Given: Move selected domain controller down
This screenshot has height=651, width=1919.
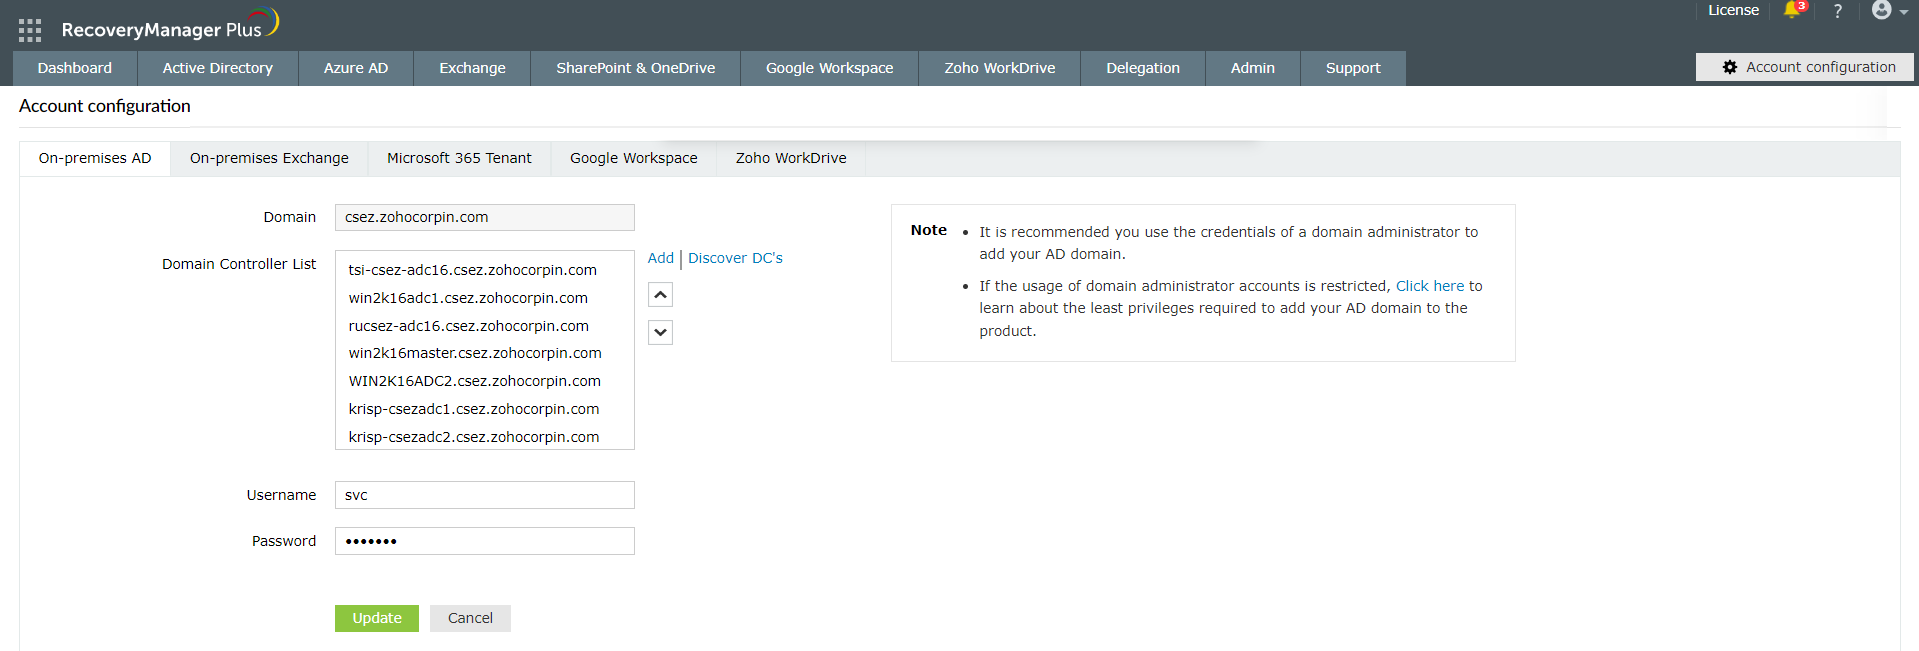Looking at the screenshot, I should click(x=660, y=332).
